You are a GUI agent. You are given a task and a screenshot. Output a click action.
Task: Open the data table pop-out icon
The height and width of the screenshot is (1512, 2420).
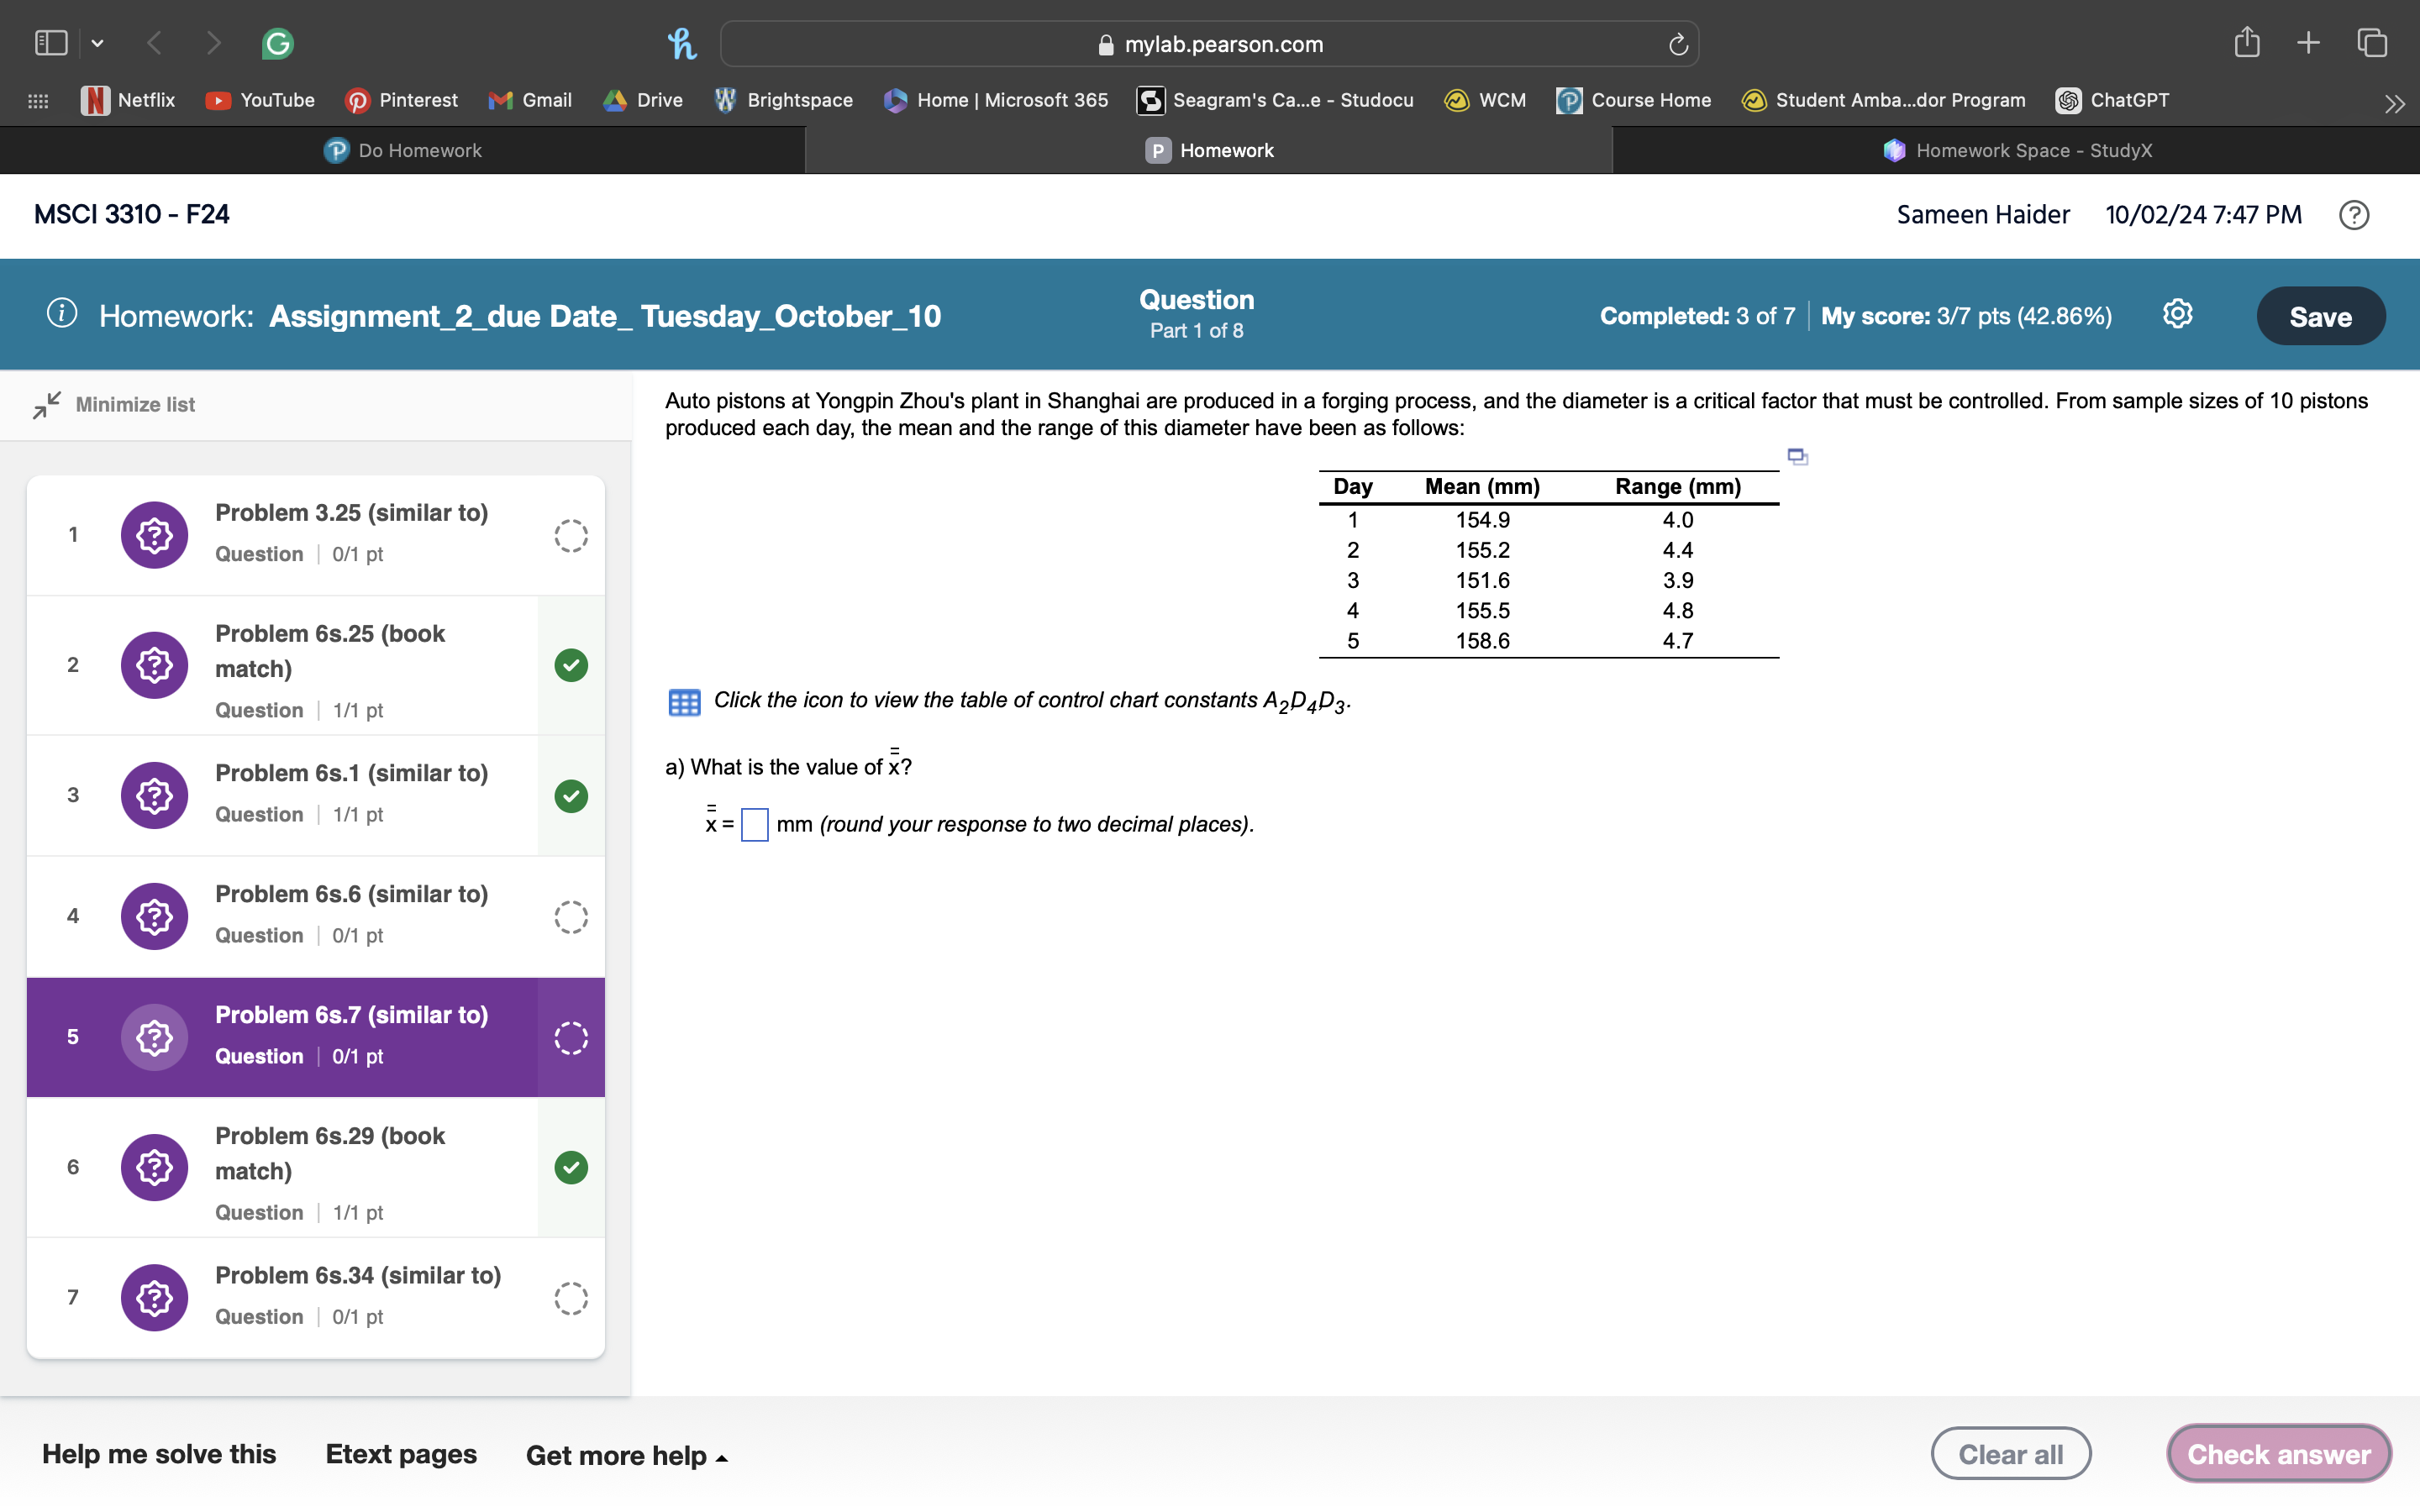[1797, 457]
